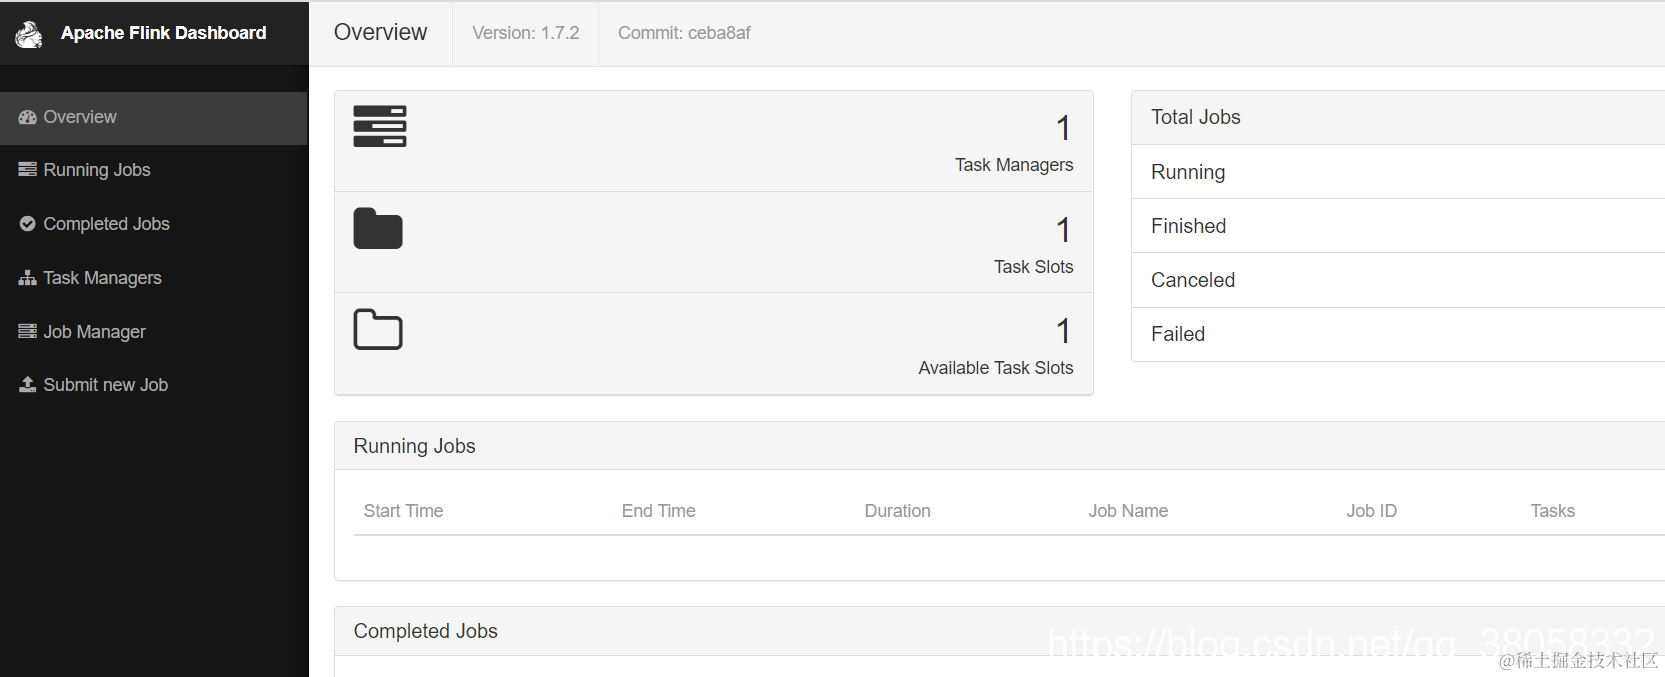This screenshot has height=677, width=1665.
Task: Click the filled folder Task Slots icon
Action: (x=378, y=228)
